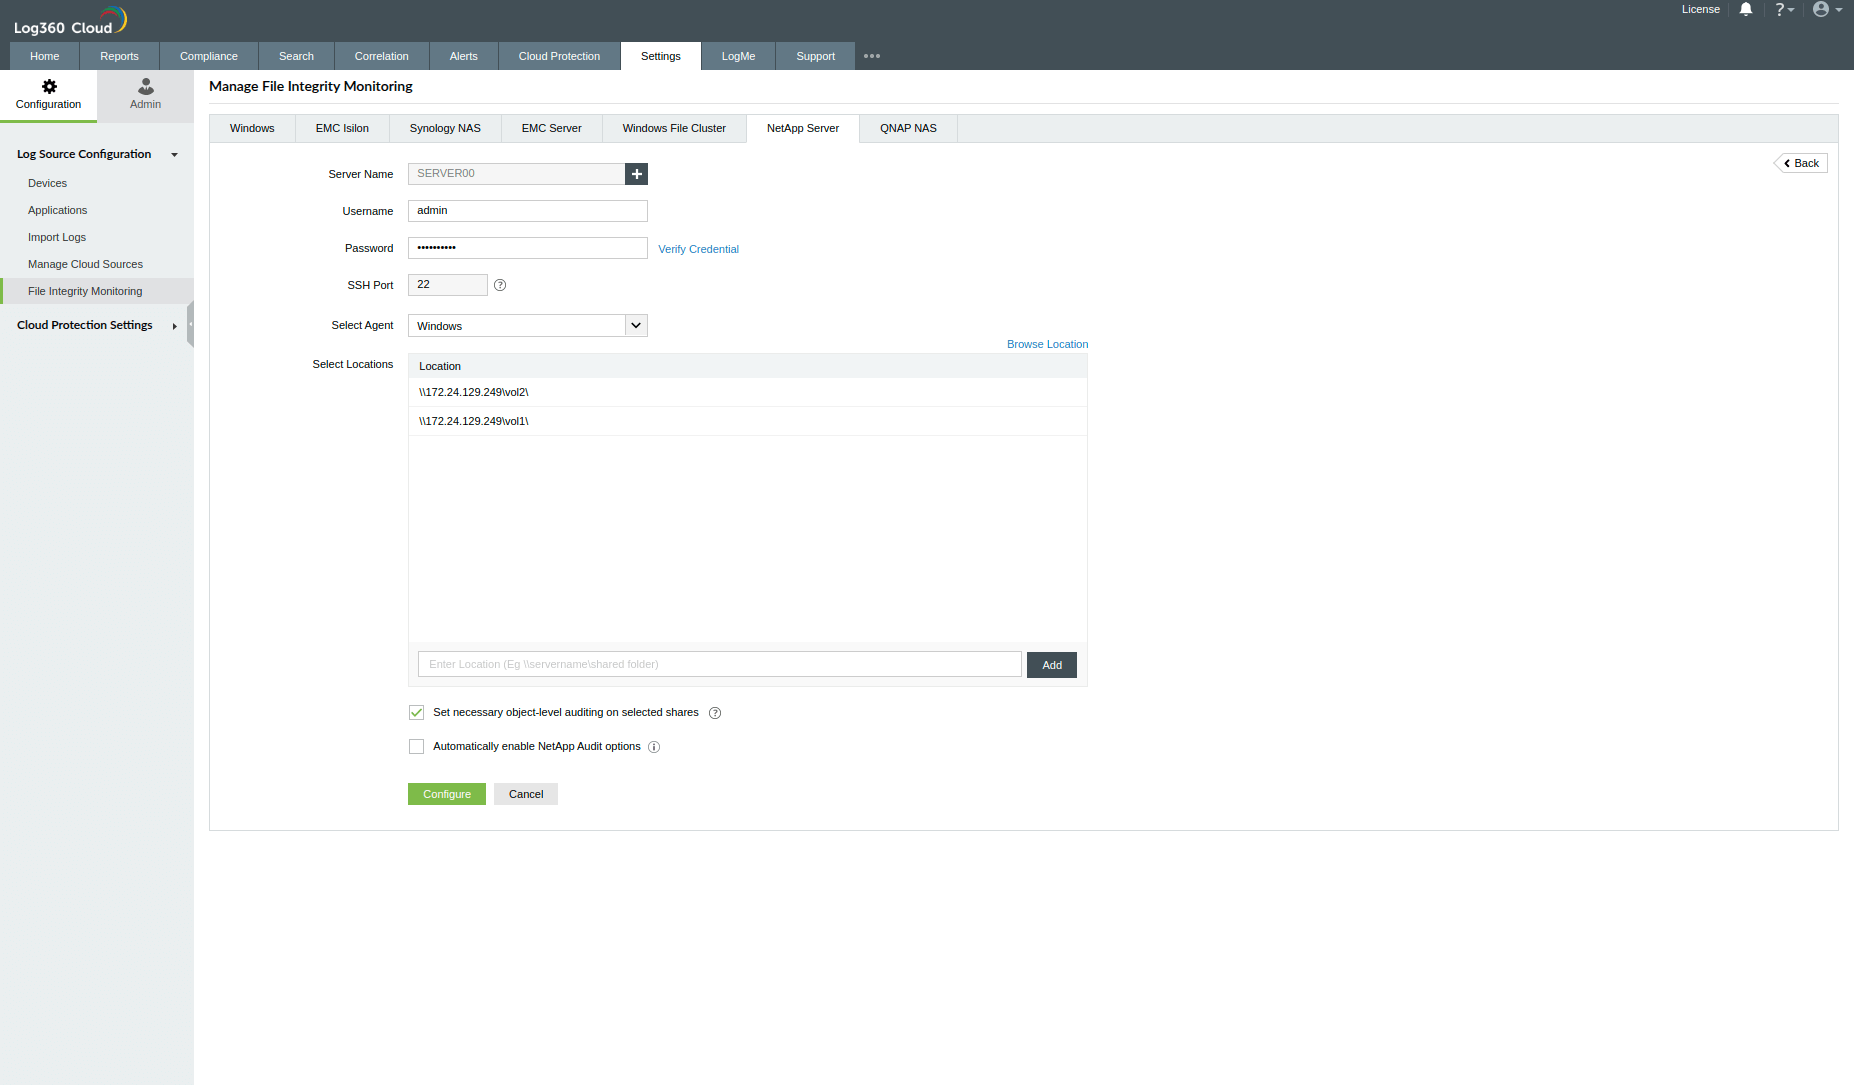Click the Verify Credential link
This screenshot has height=1085, width=1854.
point(698,248)
